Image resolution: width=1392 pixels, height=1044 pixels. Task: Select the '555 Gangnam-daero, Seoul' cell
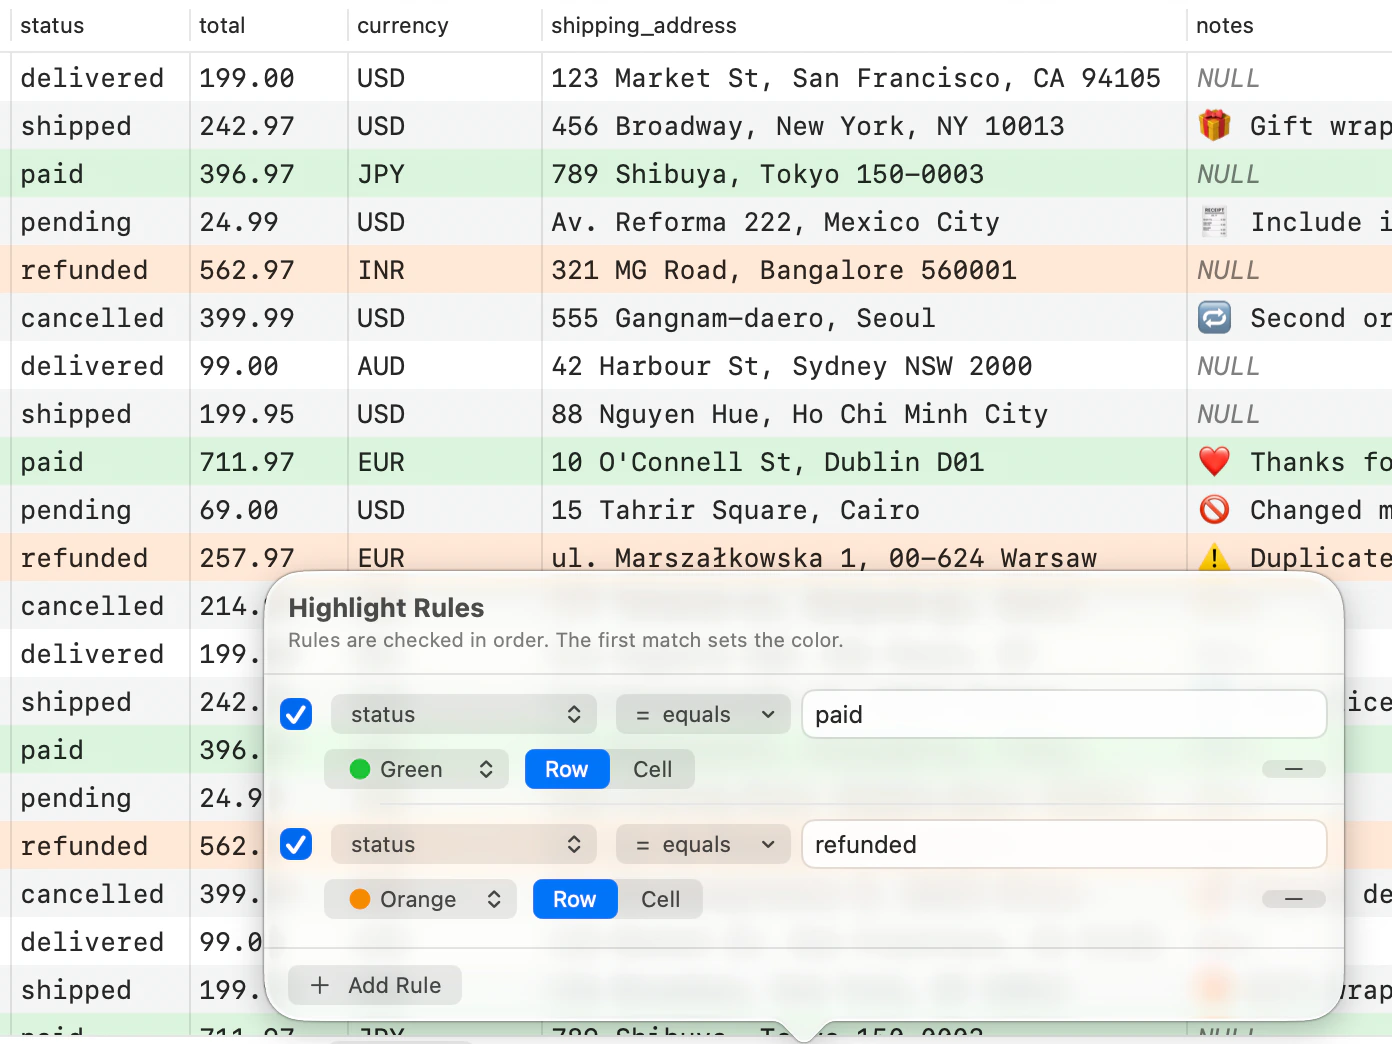click(x=864, y=318)
